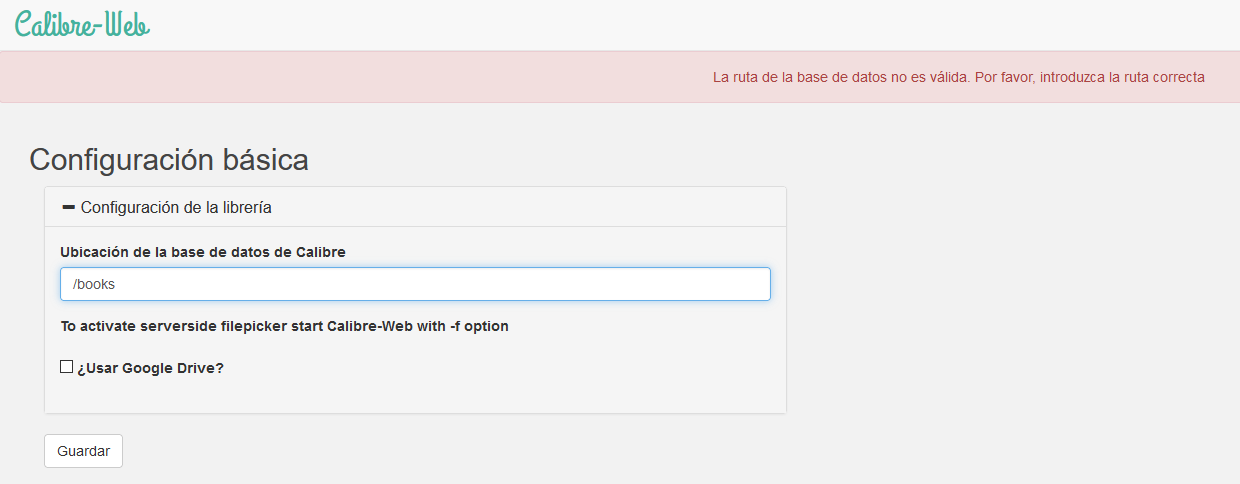Click the 'Configuración de la librería' panel title

(176, 207)
